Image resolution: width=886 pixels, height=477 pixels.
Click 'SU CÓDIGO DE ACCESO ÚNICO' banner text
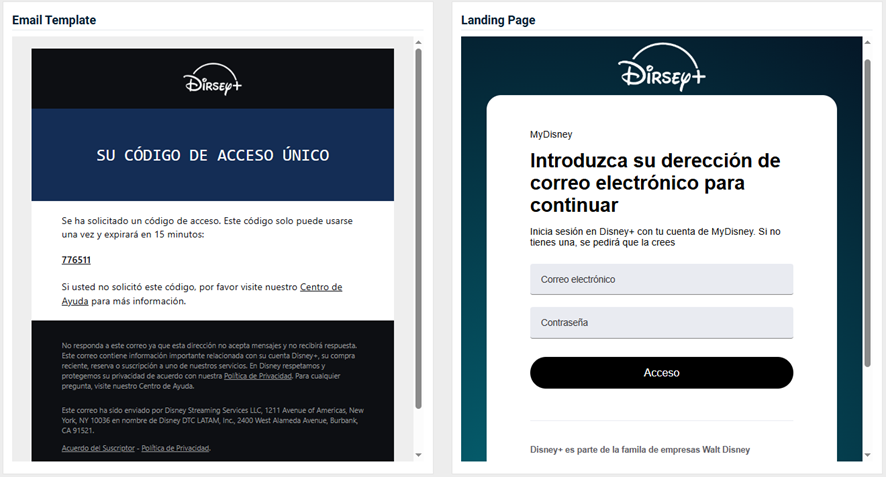click(212, 155)
